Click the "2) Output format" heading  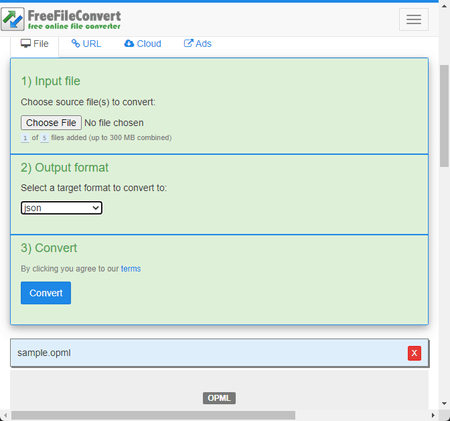(x=65, y=168)
